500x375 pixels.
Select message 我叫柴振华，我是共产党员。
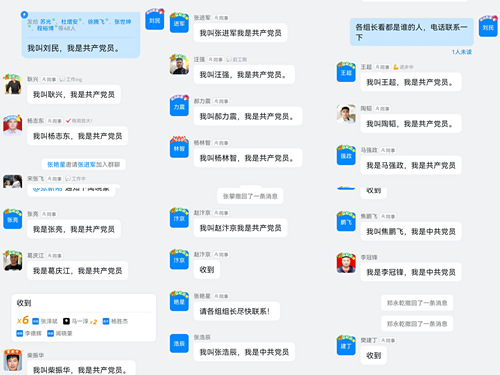coord(81,368)
